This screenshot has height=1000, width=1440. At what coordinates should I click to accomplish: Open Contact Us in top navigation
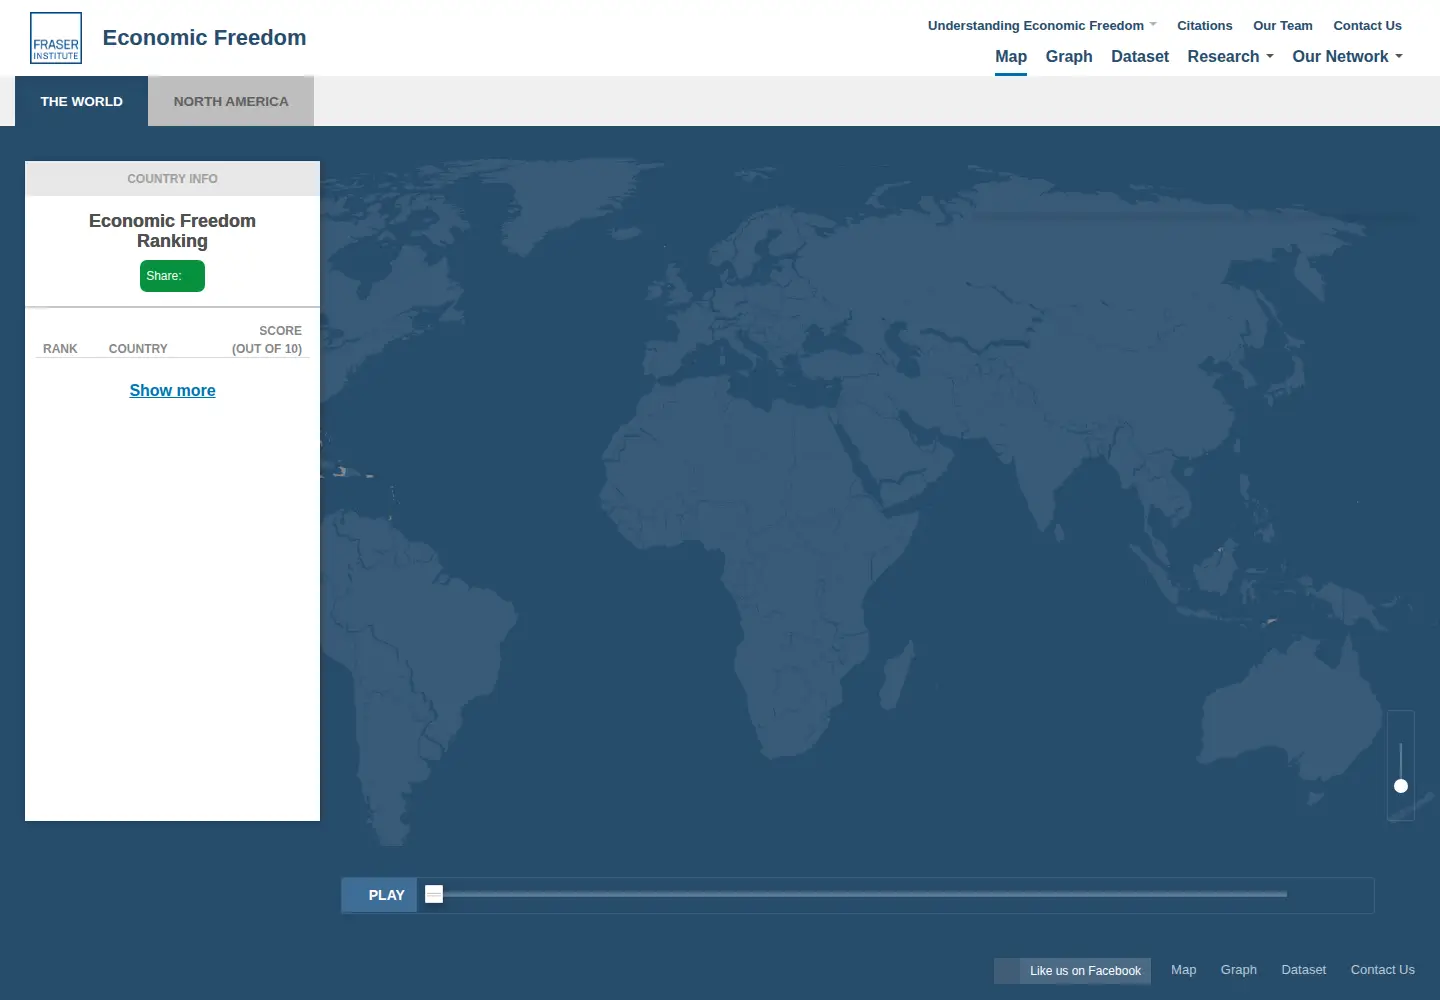pos(1367,25)
